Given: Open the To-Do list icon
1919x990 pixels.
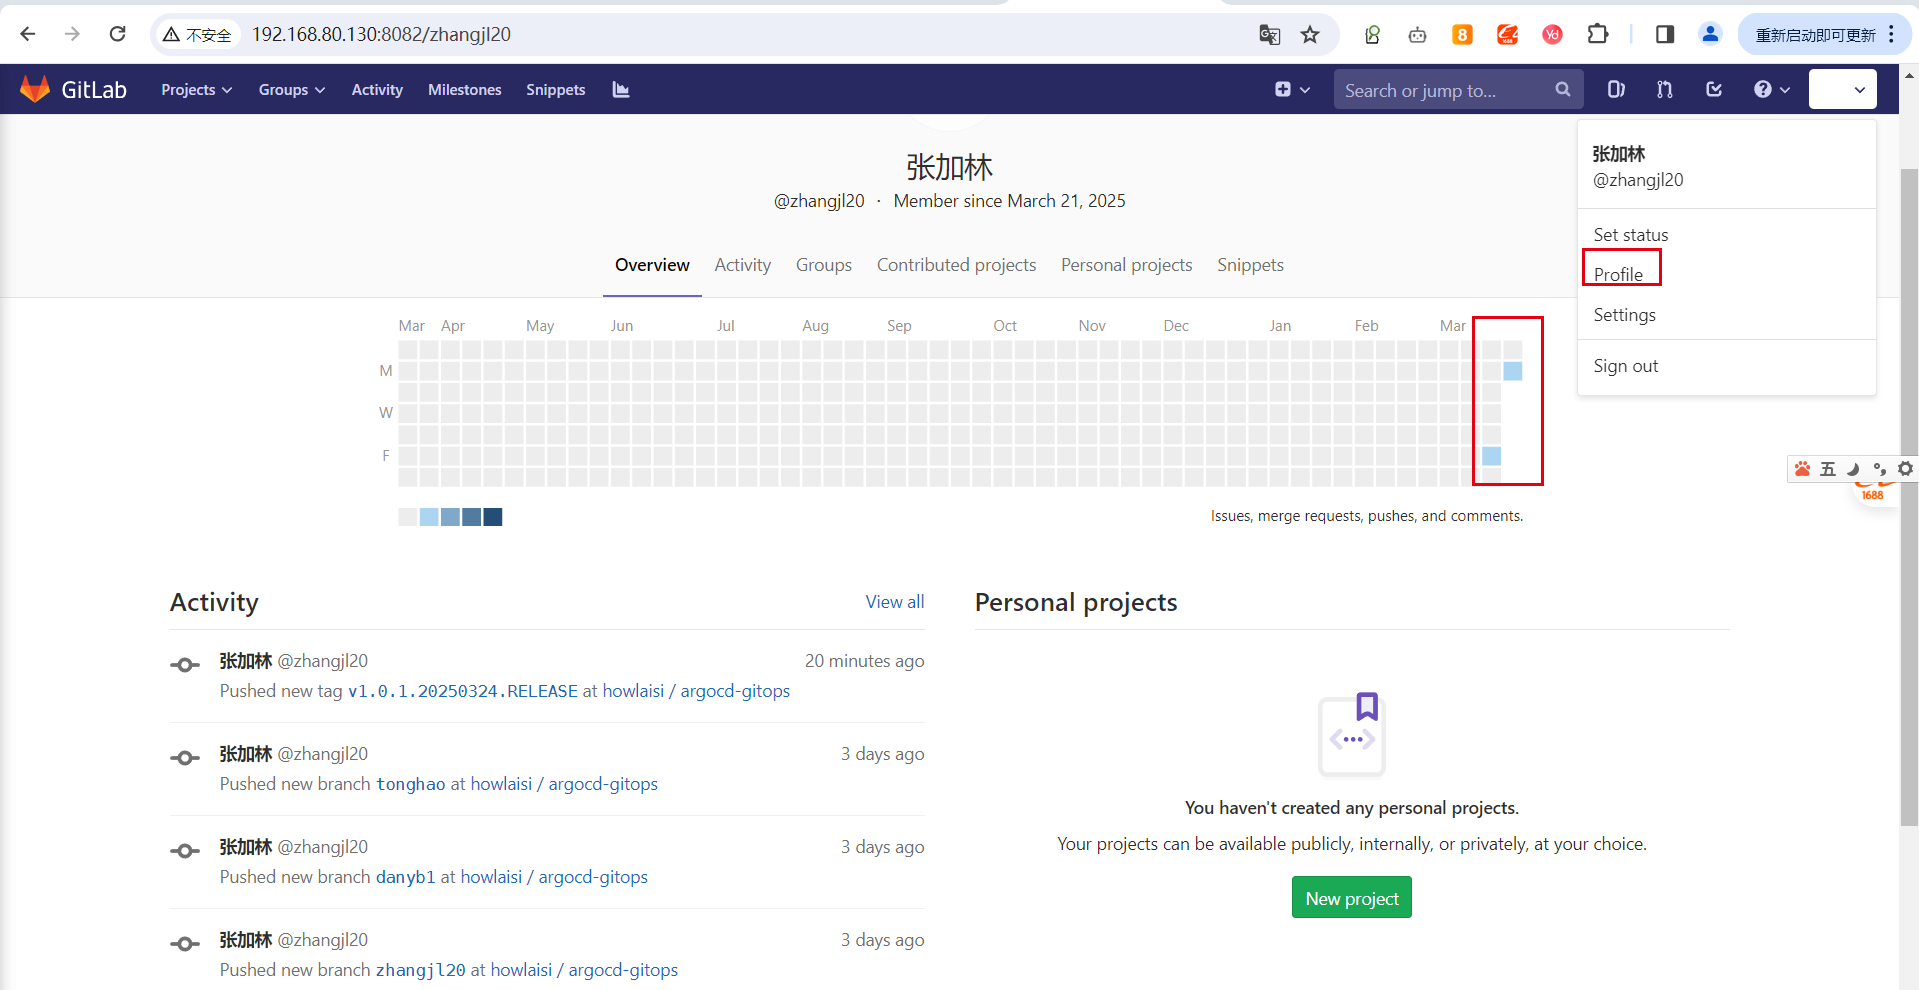Looking at the screenshot, I should (x=1714, y=90).
